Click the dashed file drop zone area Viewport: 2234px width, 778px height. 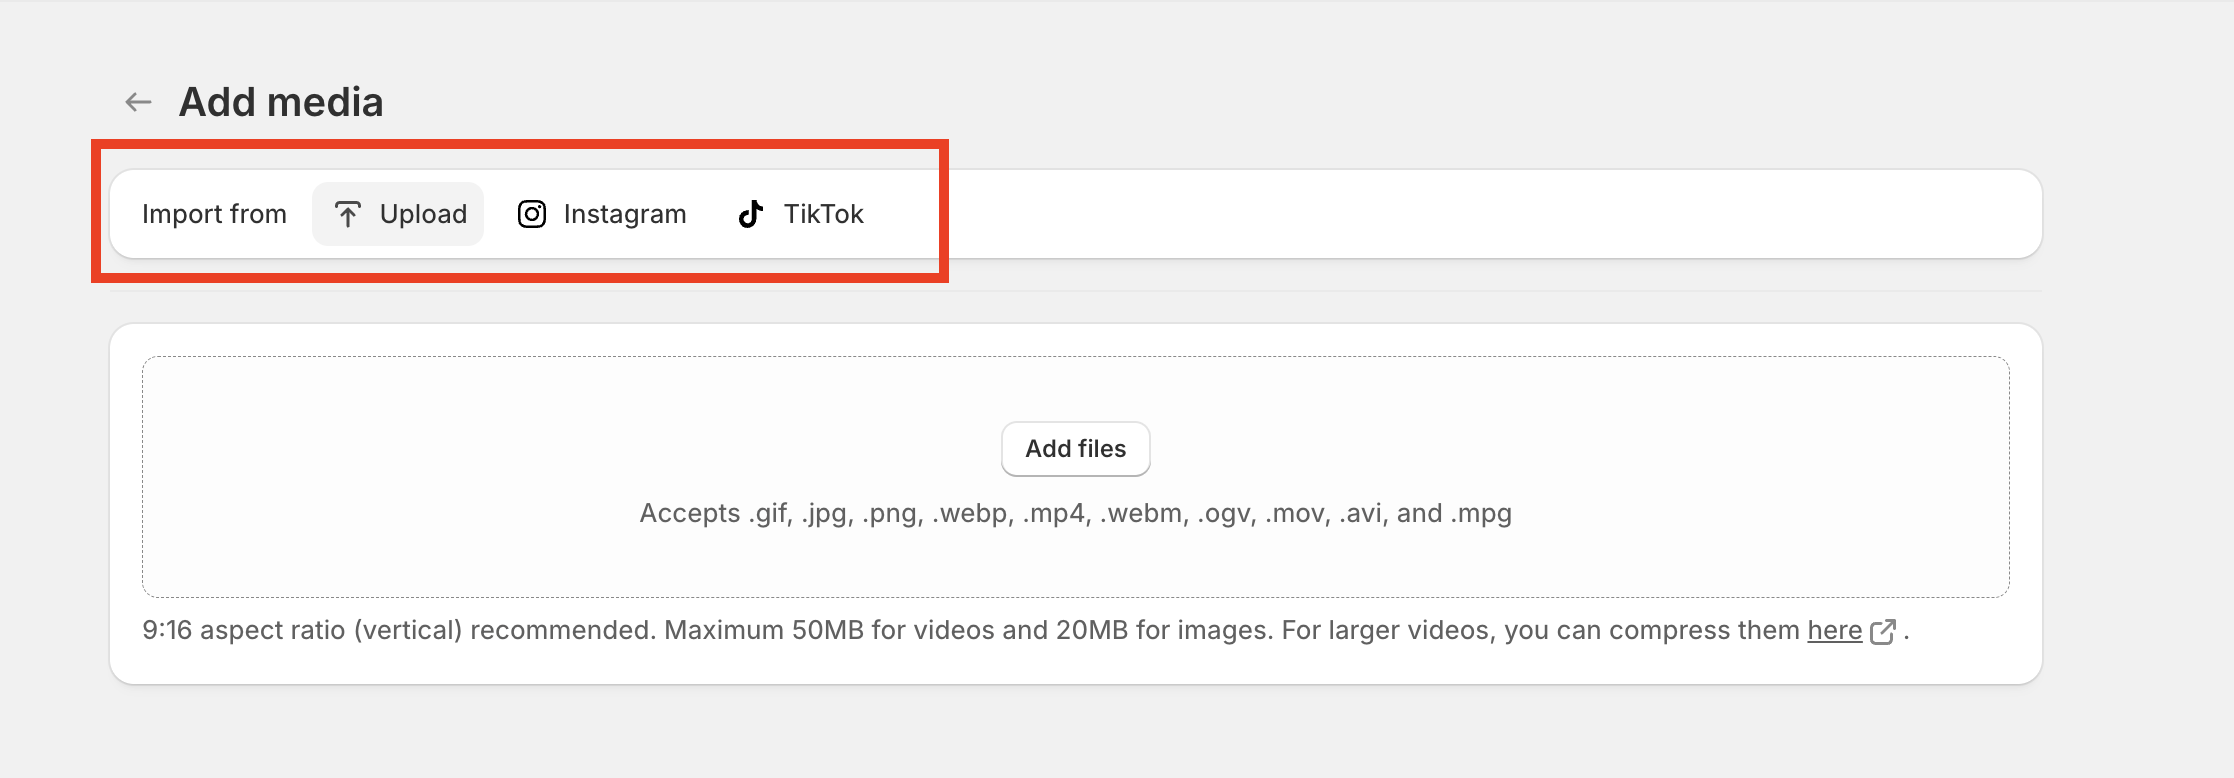1076,477
